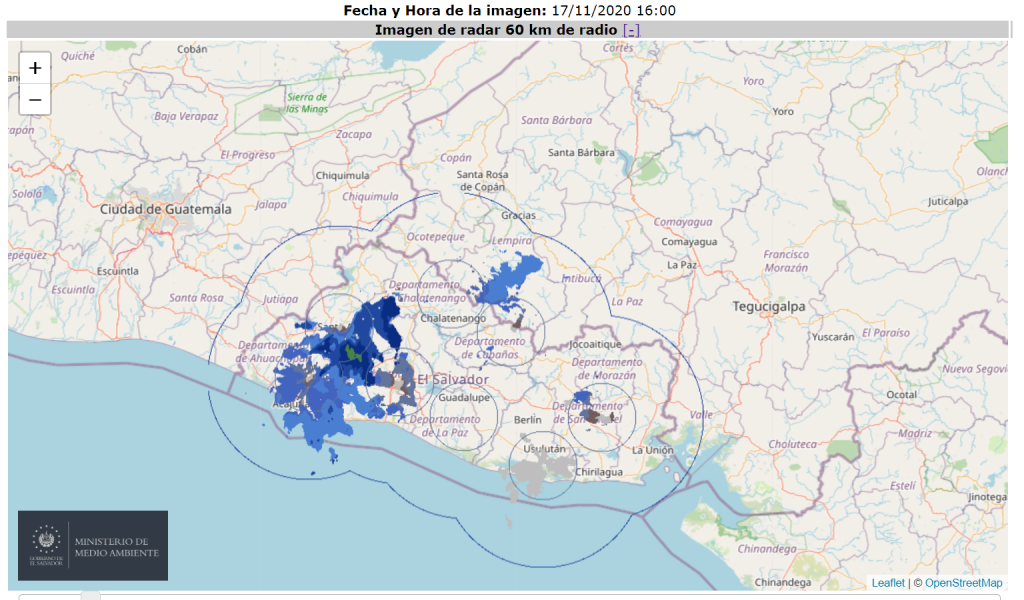Image resolution: width=1024 pixels, height=600 pixels.
Task: Click the time slider handle below the map
Action: coord(91,596)
